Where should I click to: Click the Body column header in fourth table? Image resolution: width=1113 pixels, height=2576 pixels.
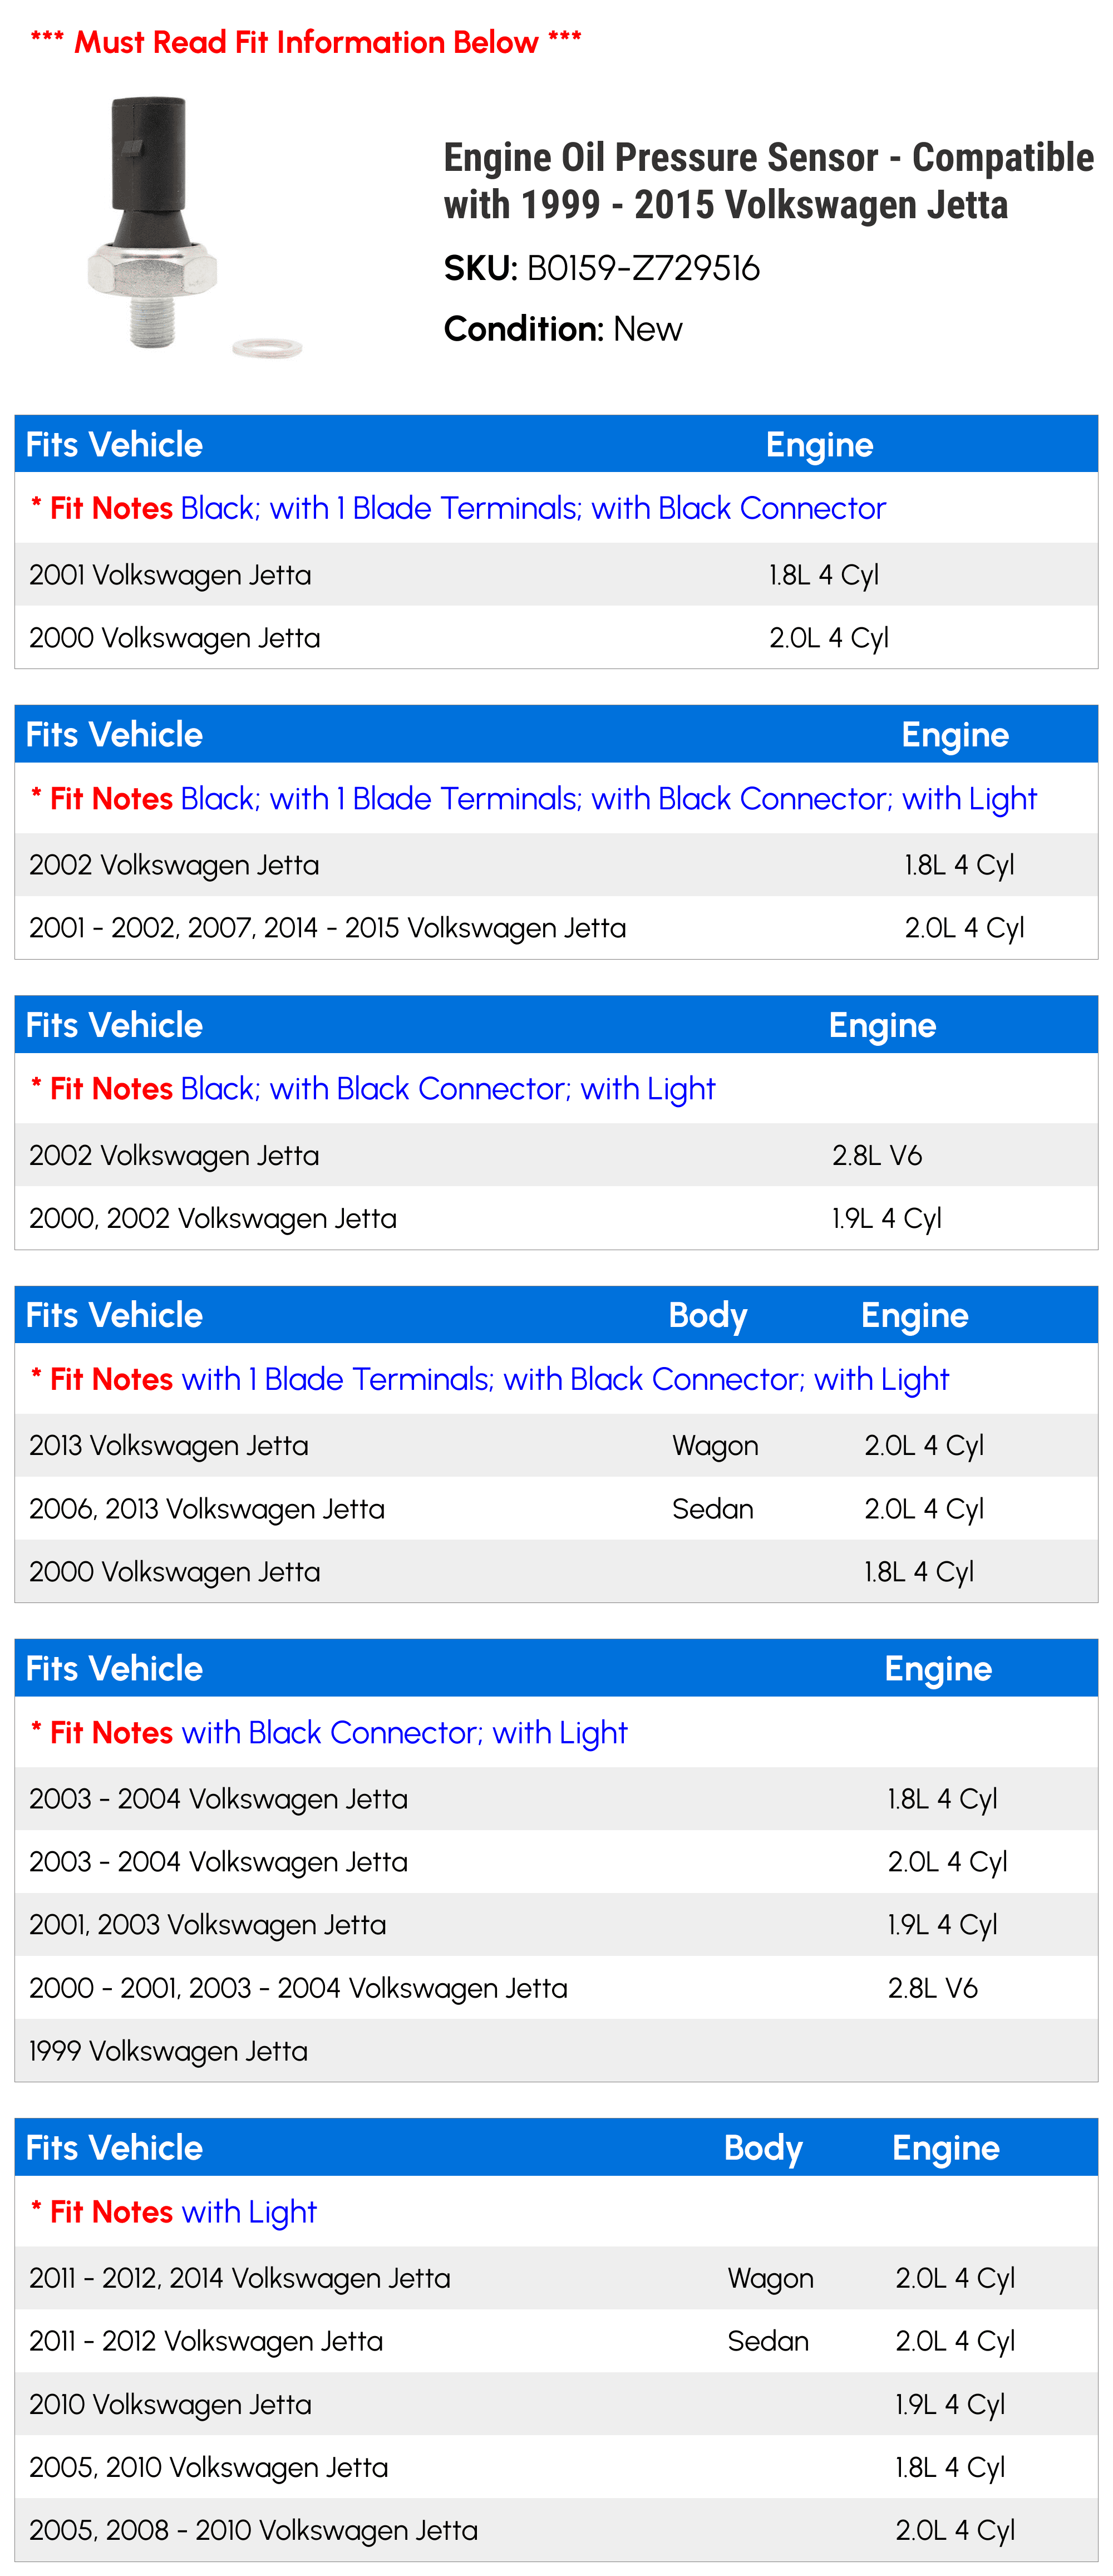(x=707, y=1316)
